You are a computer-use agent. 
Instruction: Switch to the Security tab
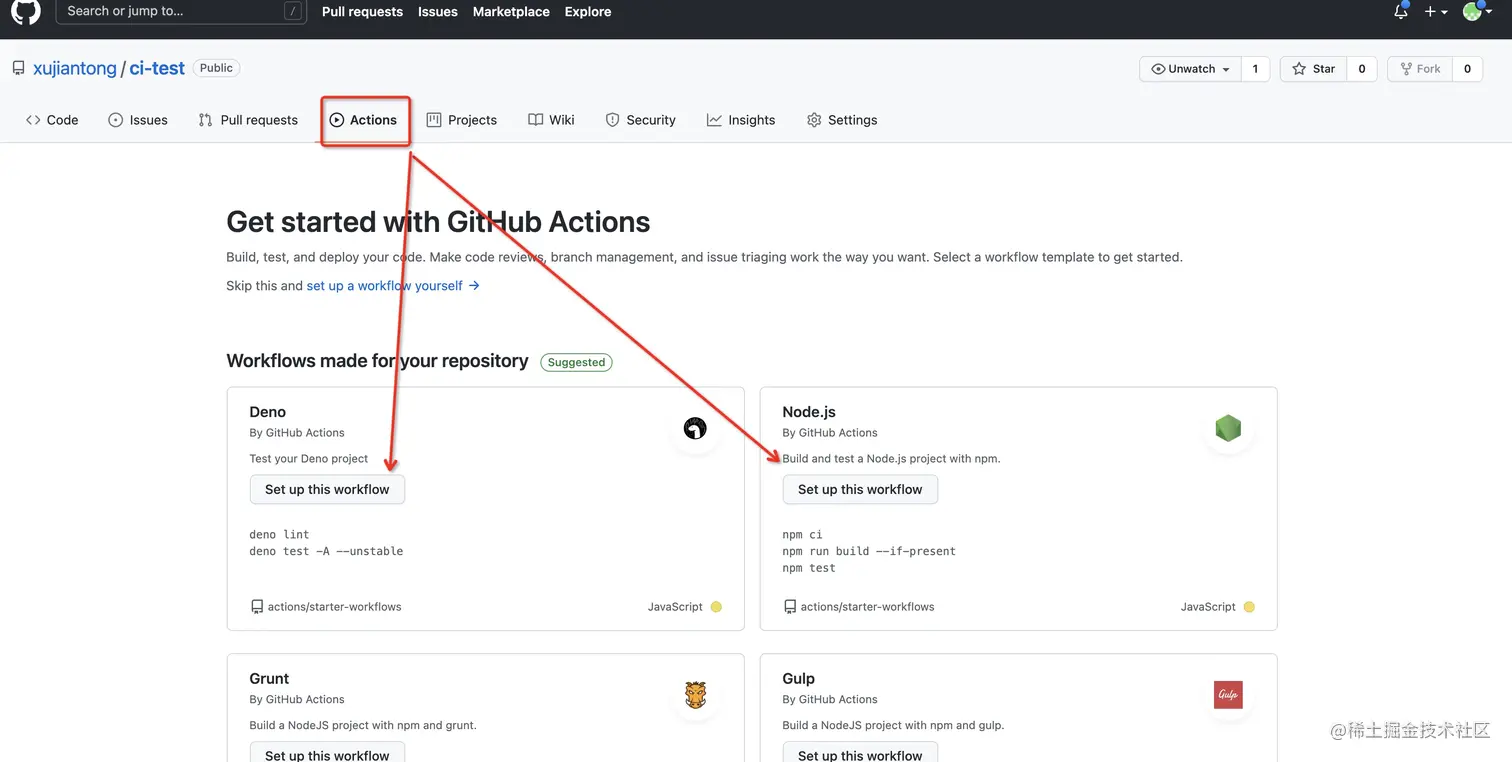point(641,120)
